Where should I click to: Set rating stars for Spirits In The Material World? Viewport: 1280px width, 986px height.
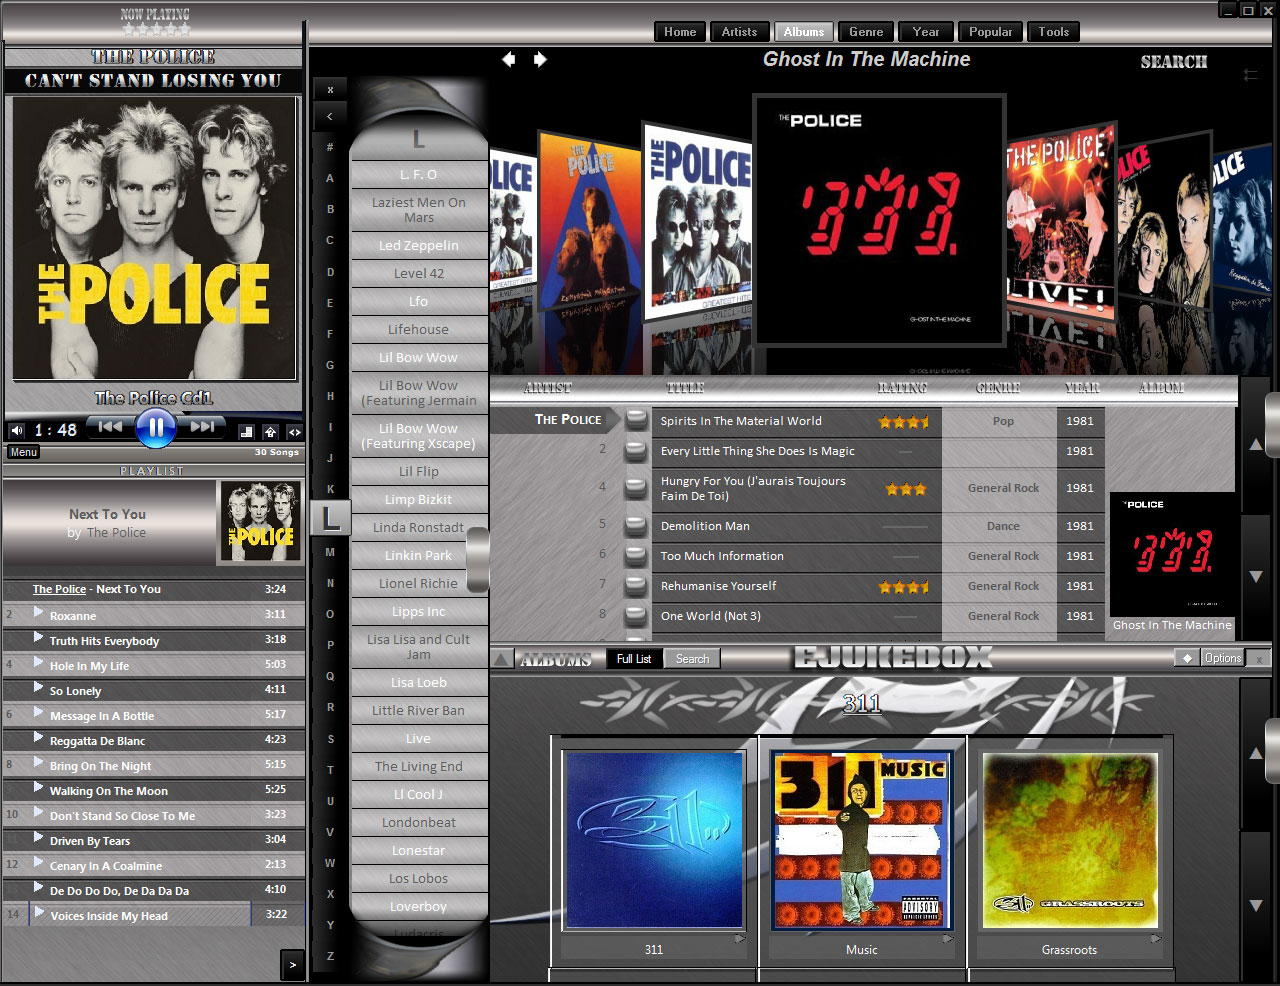(x=904, y=422)
